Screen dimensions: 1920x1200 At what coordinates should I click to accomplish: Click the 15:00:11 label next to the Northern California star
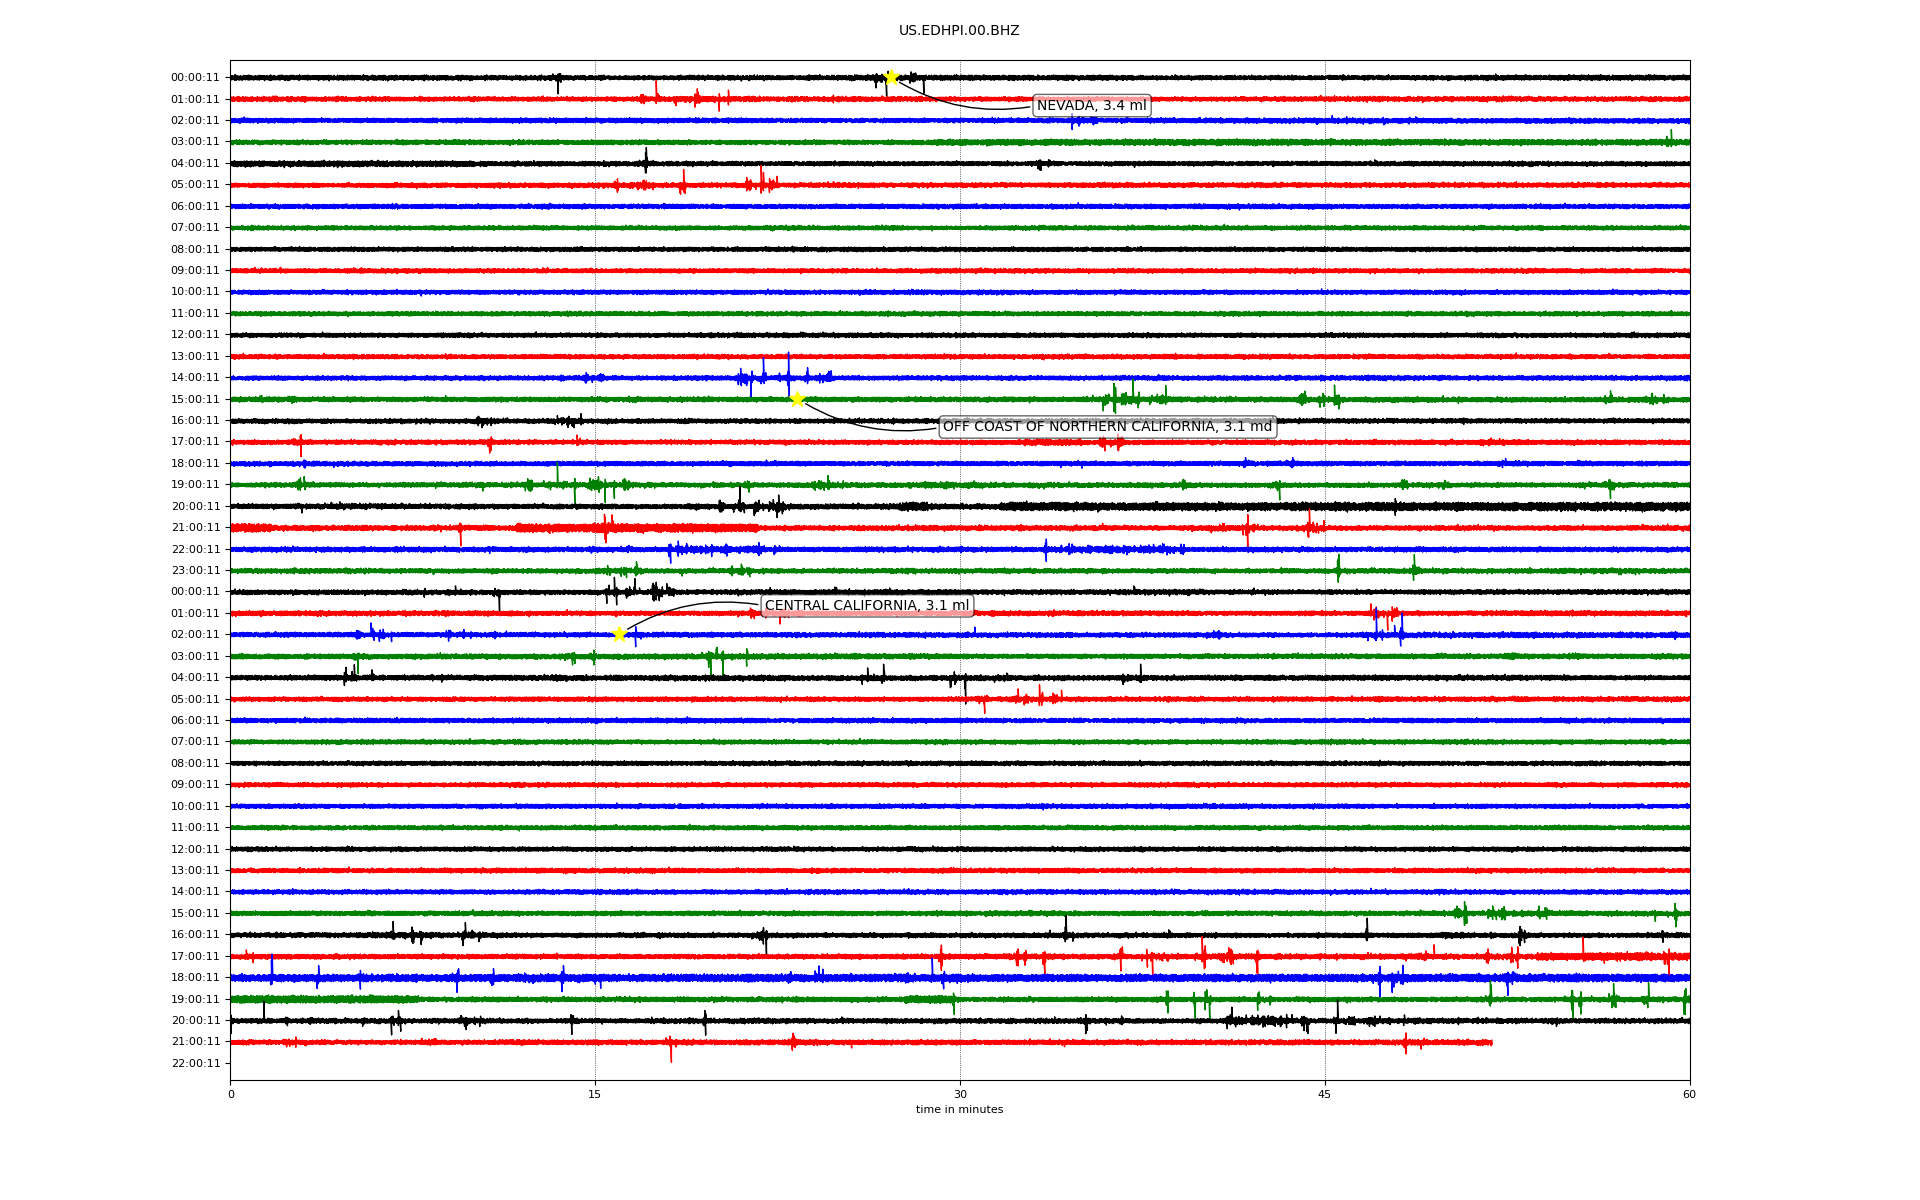[195, 400]
